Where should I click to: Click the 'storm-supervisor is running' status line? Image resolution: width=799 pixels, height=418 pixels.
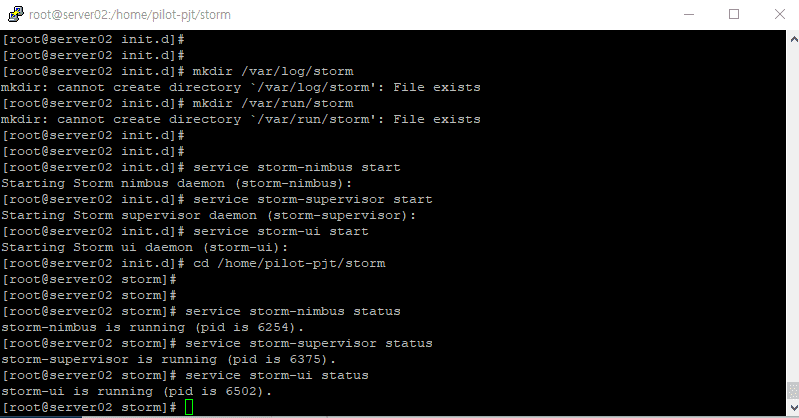point(168,359)
